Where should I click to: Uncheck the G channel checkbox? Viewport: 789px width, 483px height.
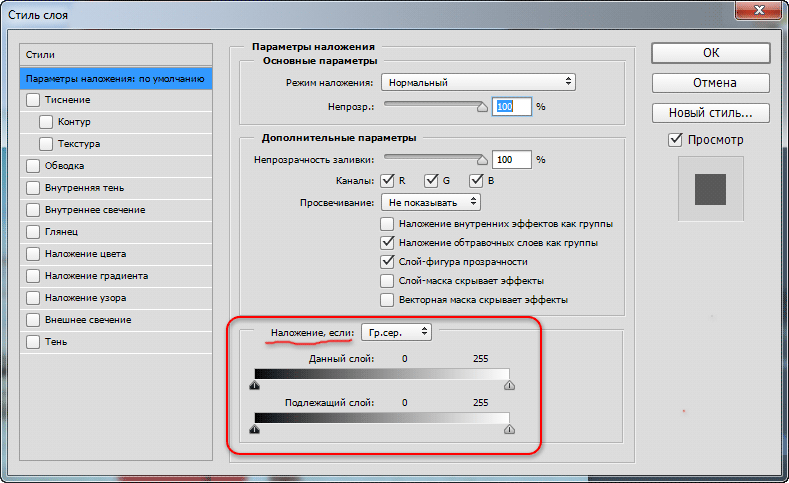coord(431,180)
